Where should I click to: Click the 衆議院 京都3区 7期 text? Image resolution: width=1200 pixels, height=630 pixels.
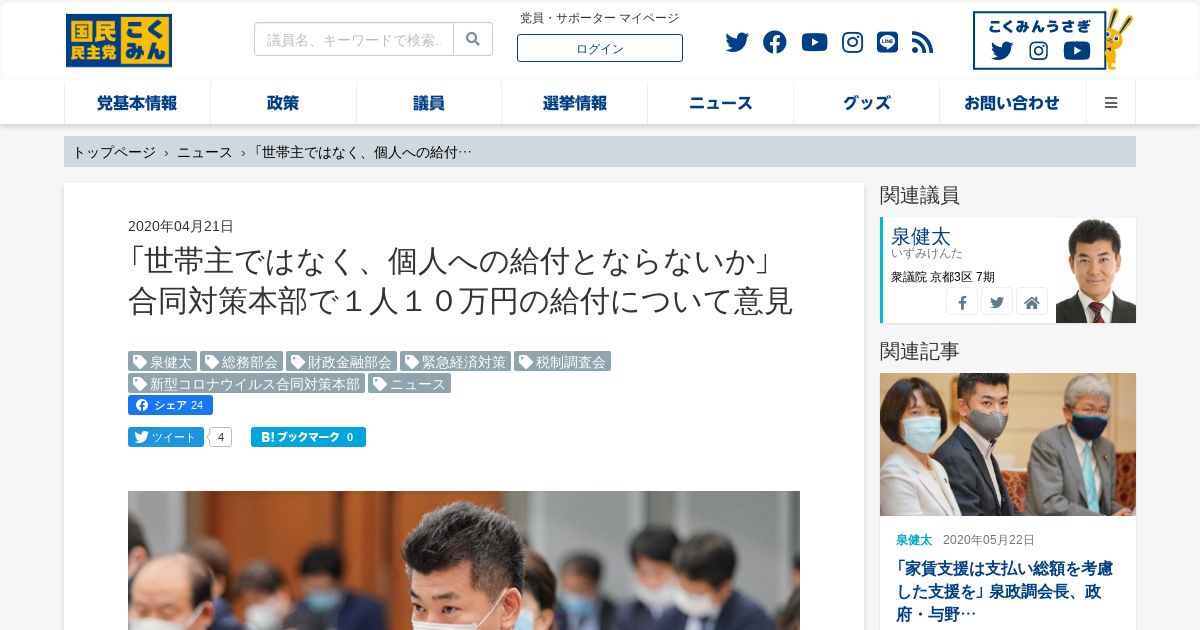tap(943, 277)
